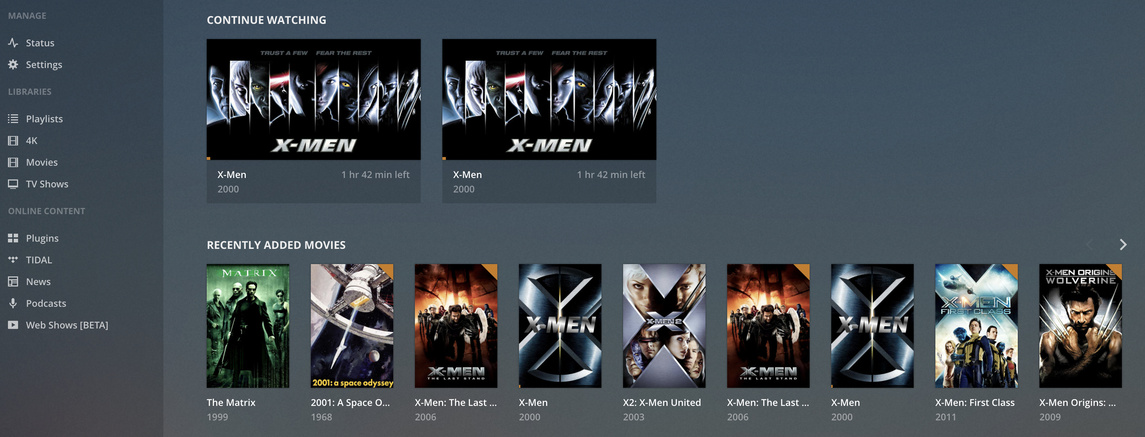Show next Recently Added Movies with right chevron

[1123, 245]
